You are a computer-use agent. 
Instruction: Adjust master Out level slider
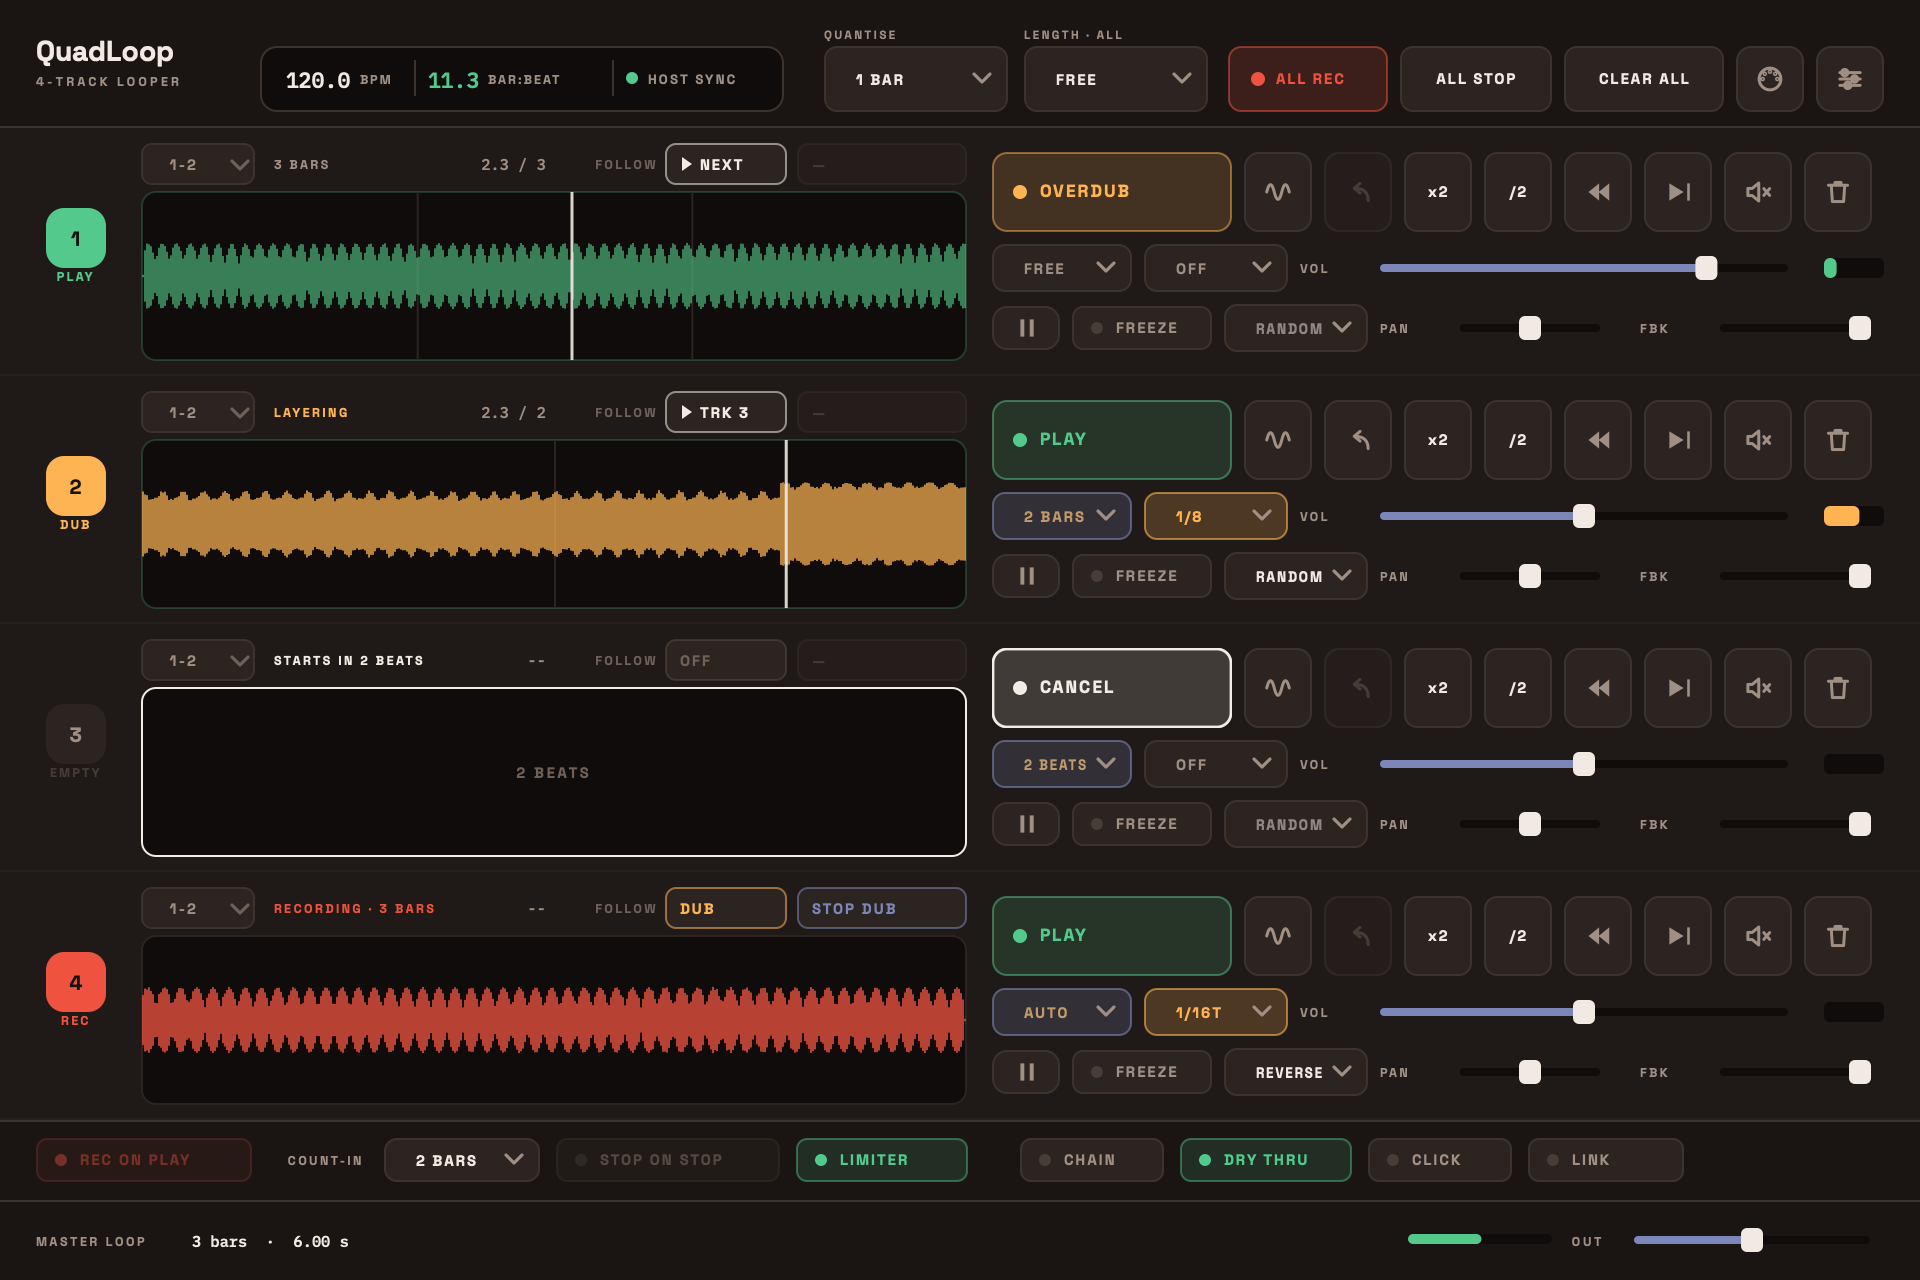click(1751, 1240)
